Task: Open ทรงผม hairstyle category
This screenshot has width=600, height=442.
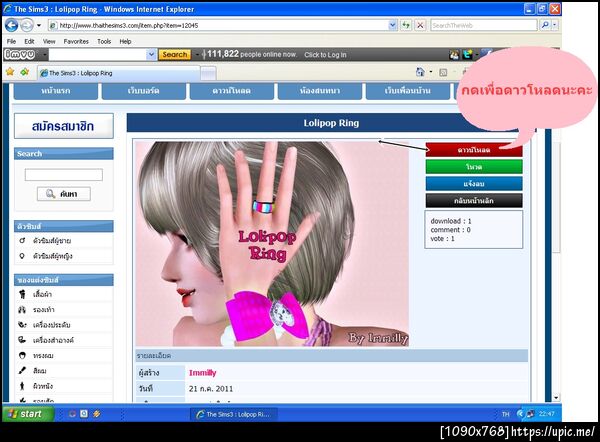Action: [x=43, y=356]
